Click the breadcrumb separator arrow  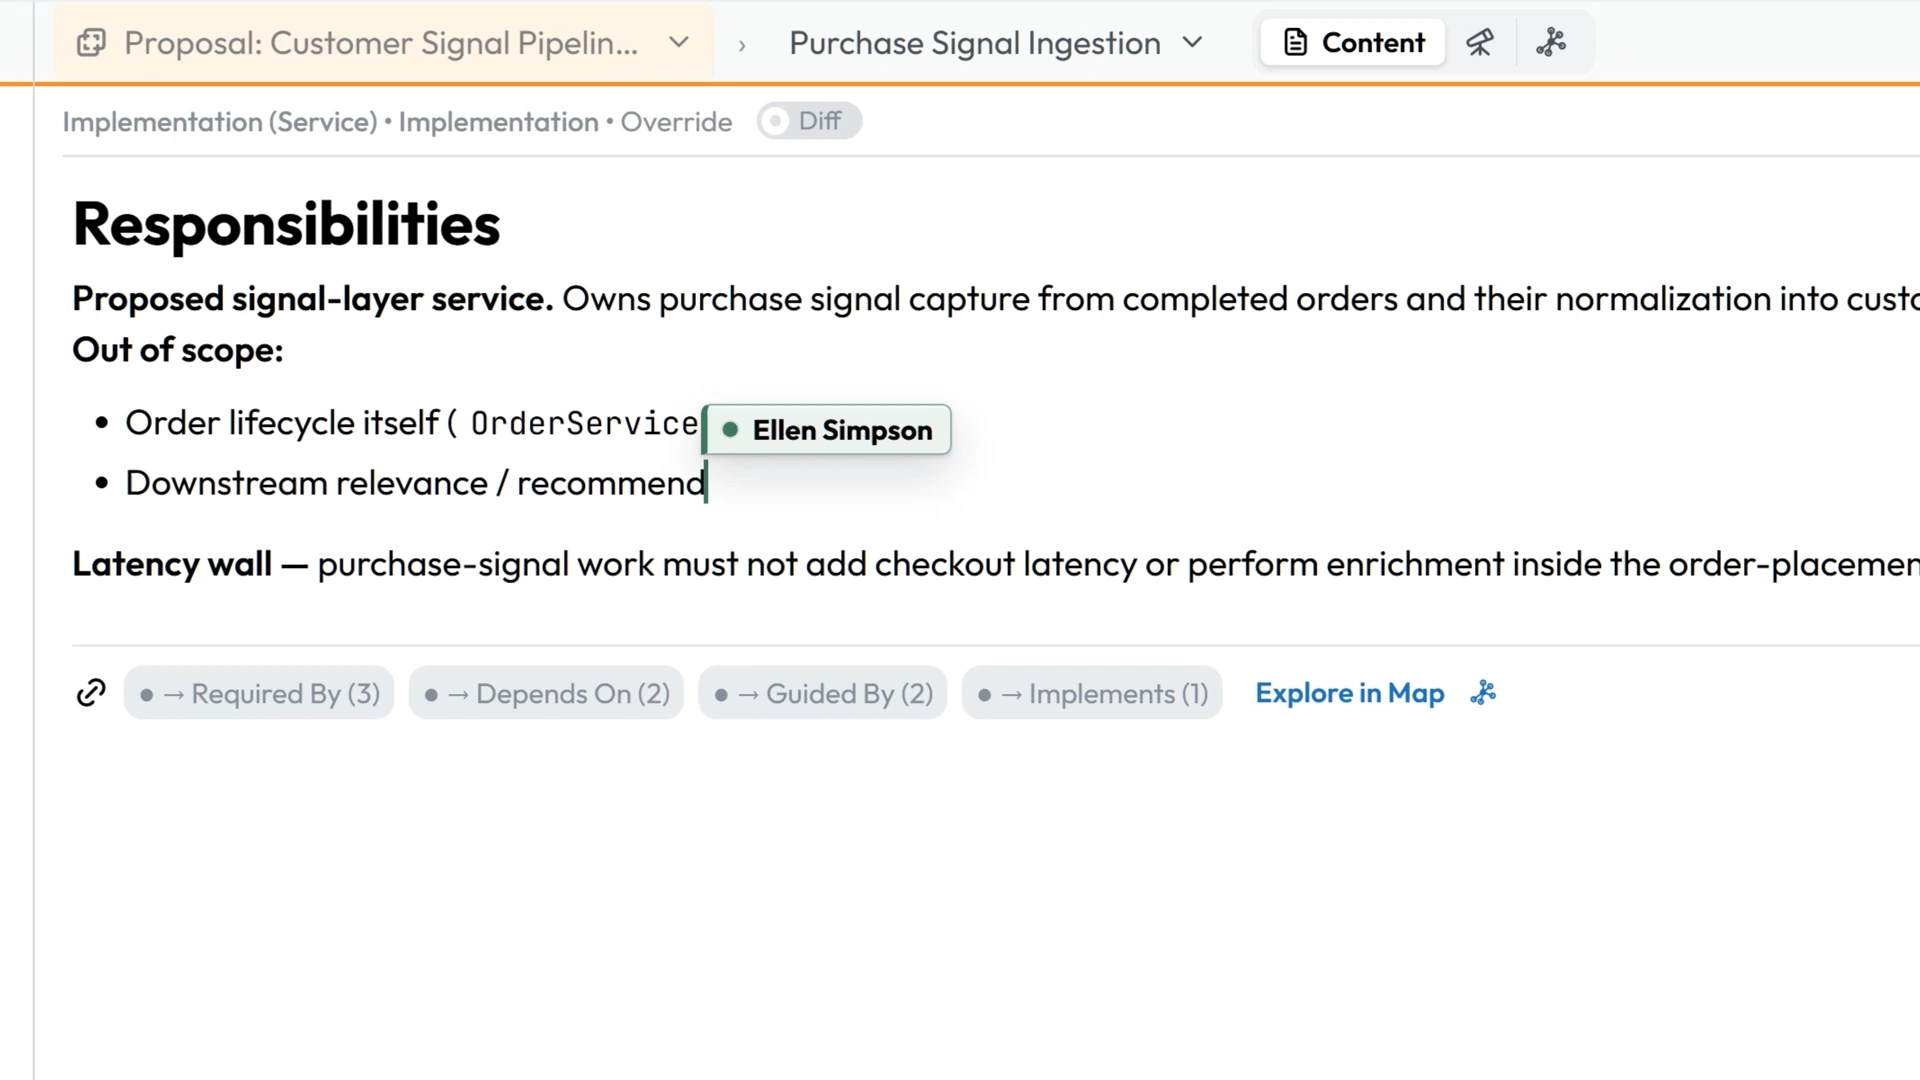coord(742,45)
